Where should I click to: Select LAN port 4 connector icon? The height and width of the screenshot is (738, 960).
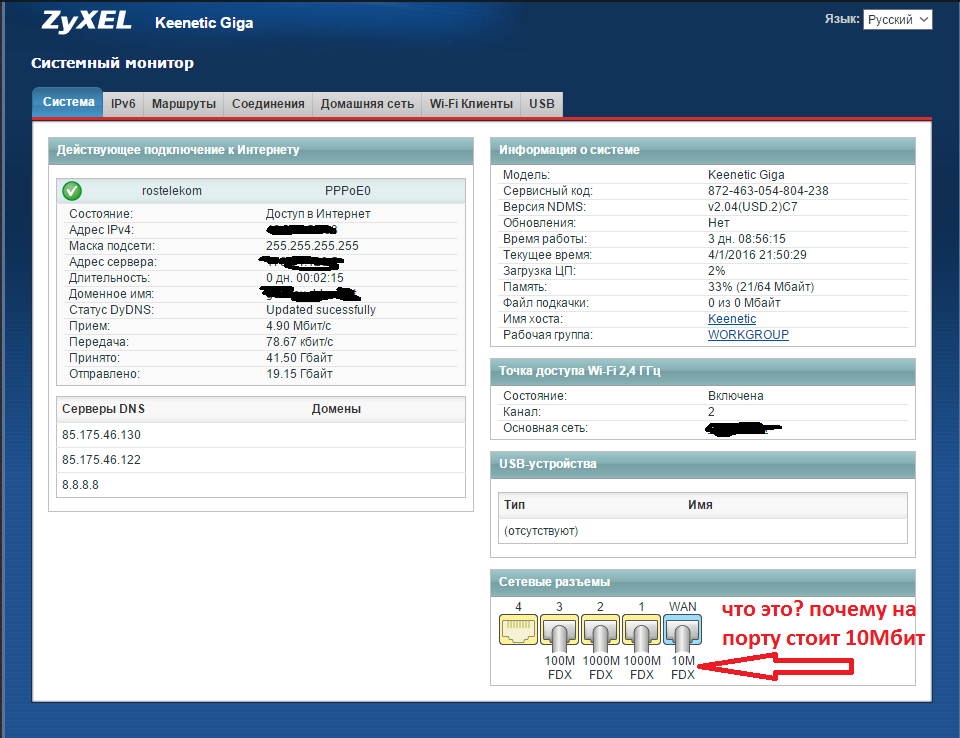point(518,630)
